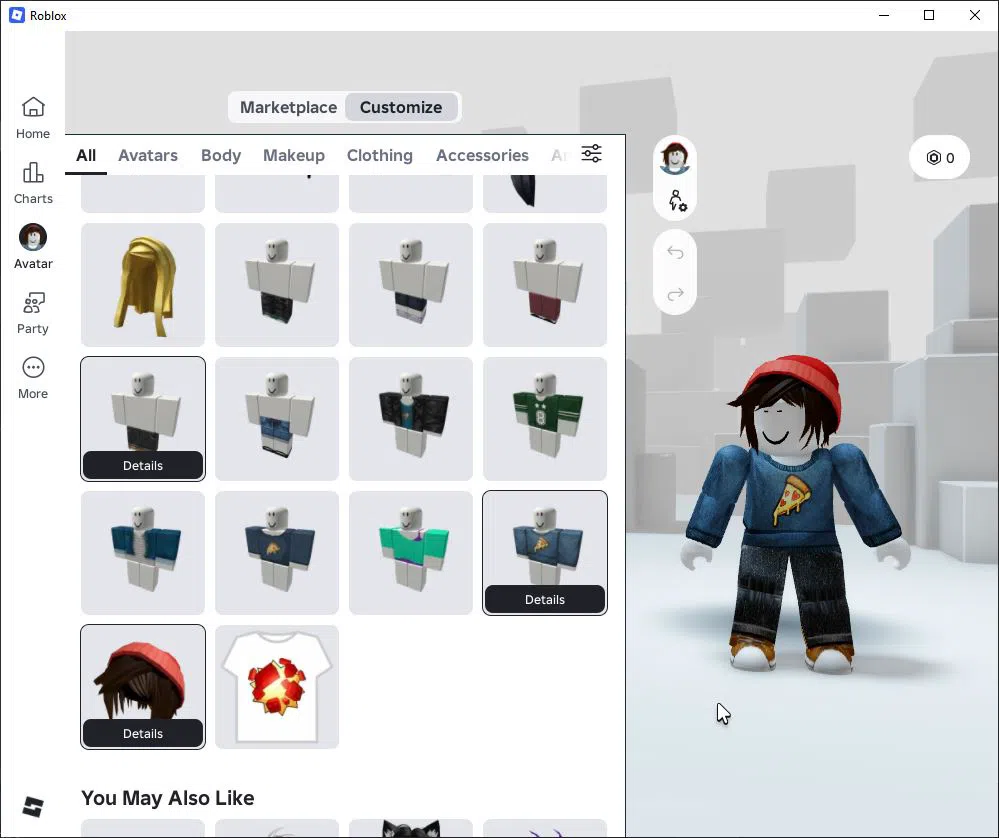This screenshot has height=838, width=999.
Task: Switch to the Makeup tab
Action: point(294,155)
